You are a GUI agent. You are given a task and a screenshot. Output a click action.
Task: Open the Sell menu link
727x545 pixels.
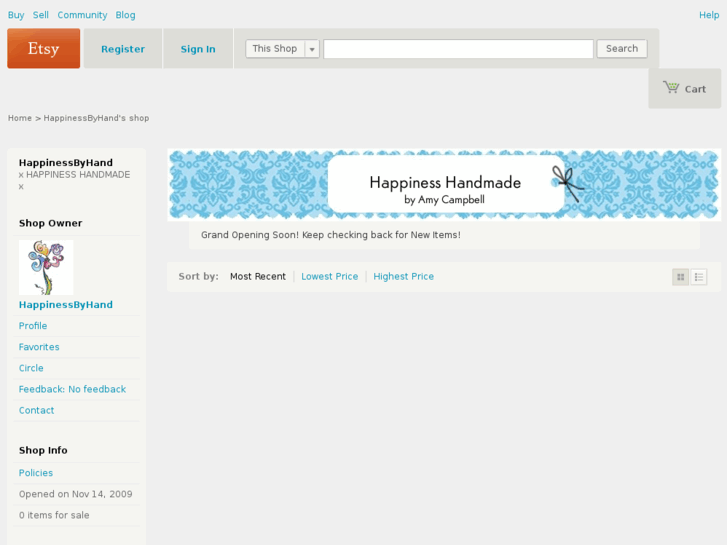[41, 15]
